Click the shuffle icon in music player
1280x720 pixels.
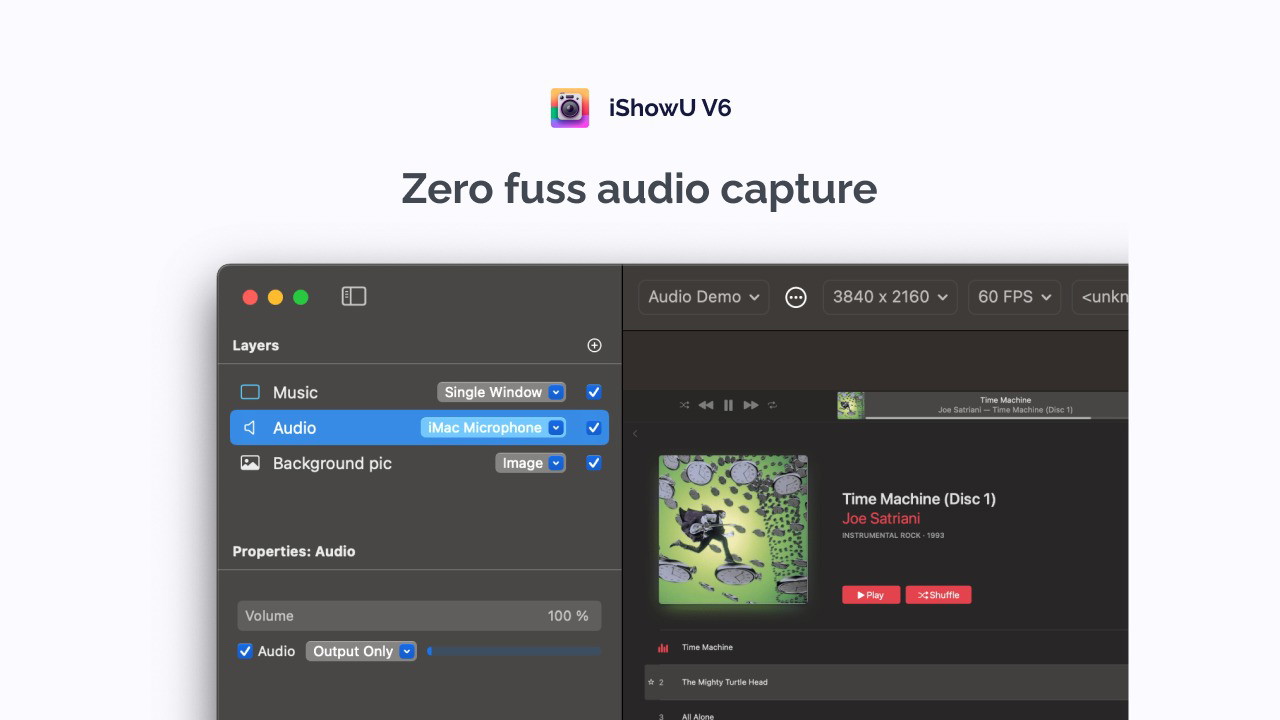pos(684,405)
